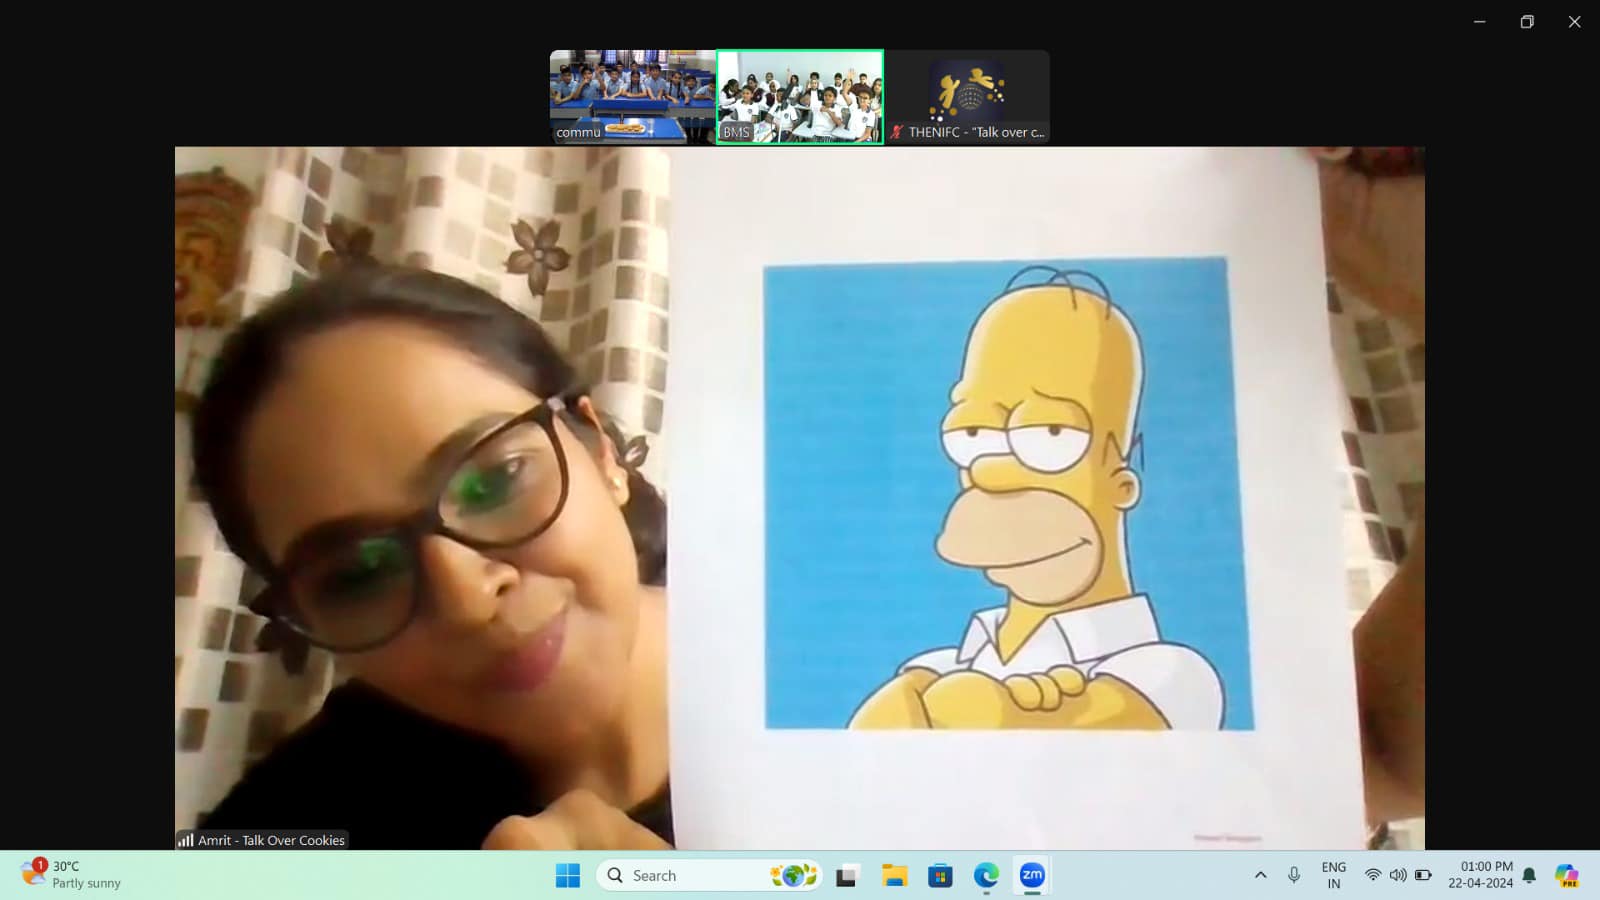This screenshot has width=1600, height=900.
Task: Click the Zoom app icon in taskbar
Action: 1032,876
